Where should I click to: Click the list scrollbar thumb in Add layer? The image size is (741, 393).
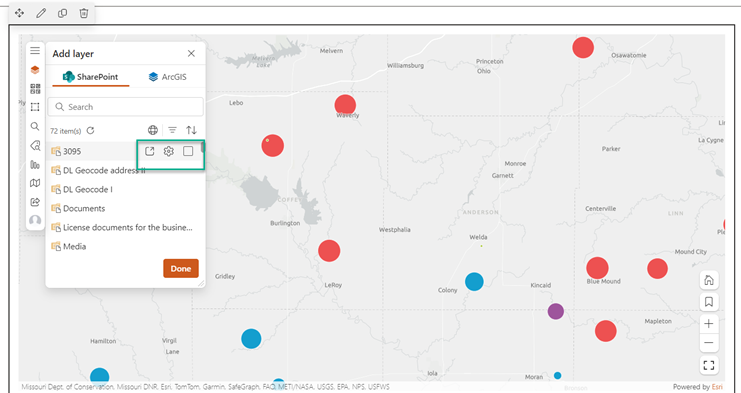(203, 147)
